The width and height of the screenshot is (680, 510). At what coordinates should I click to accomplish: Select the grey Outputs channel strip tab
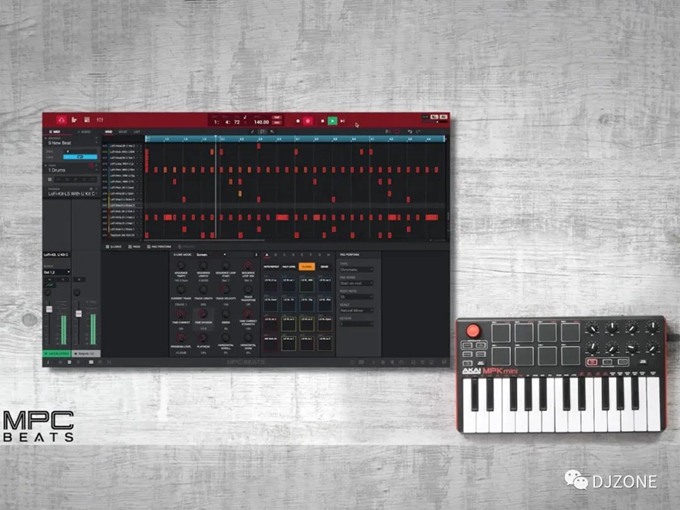click(x=86, y=354)
